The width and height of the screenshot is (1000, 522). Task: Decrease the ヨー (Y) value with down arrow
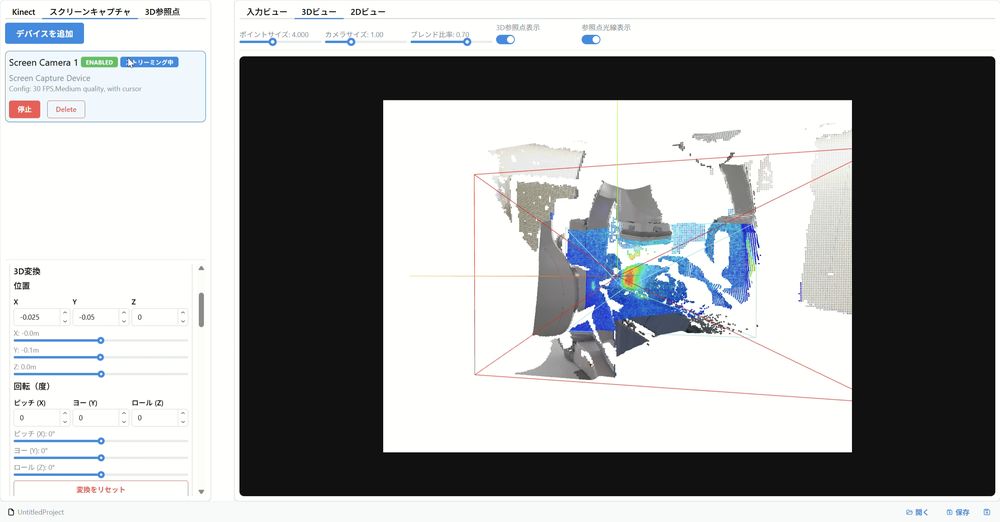[x=124, y=421]
